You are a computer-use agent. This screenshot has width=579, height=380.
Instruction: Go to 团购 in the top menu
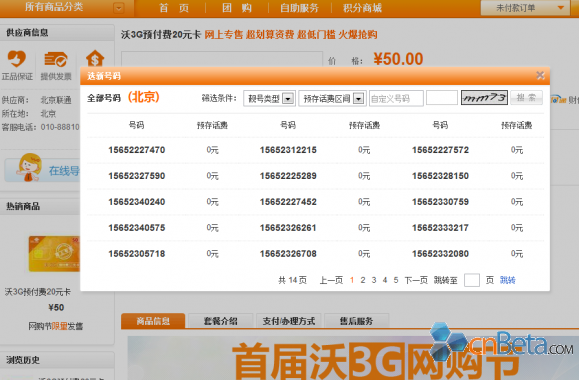pyautogui.click(x=237, y=8)
